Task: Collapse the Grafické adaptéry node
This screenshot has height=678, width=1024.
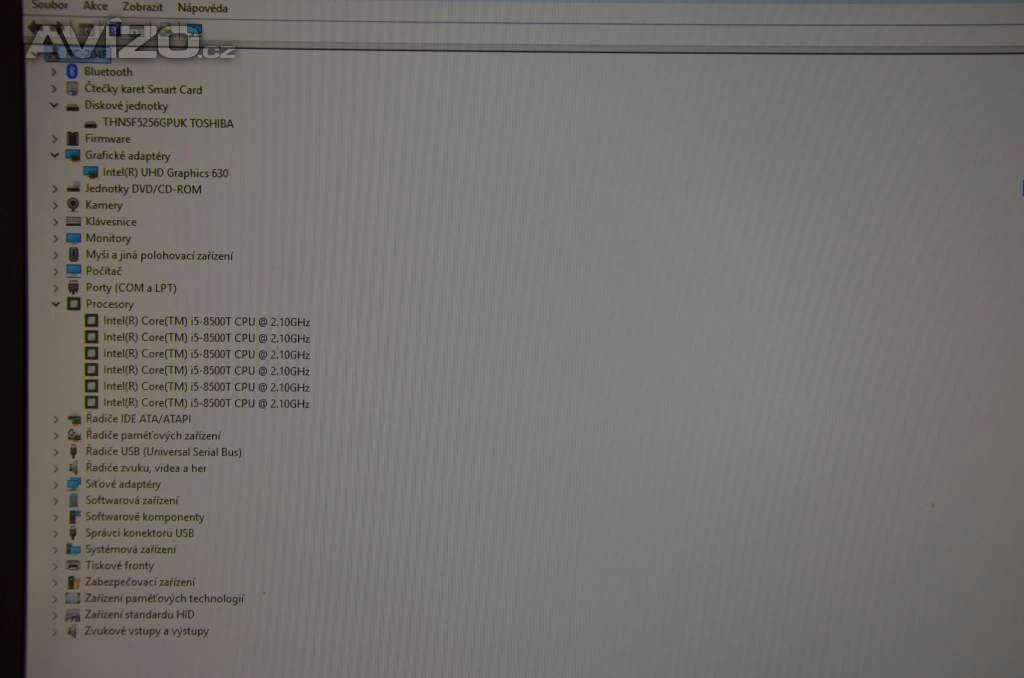Action: [55, 156]
